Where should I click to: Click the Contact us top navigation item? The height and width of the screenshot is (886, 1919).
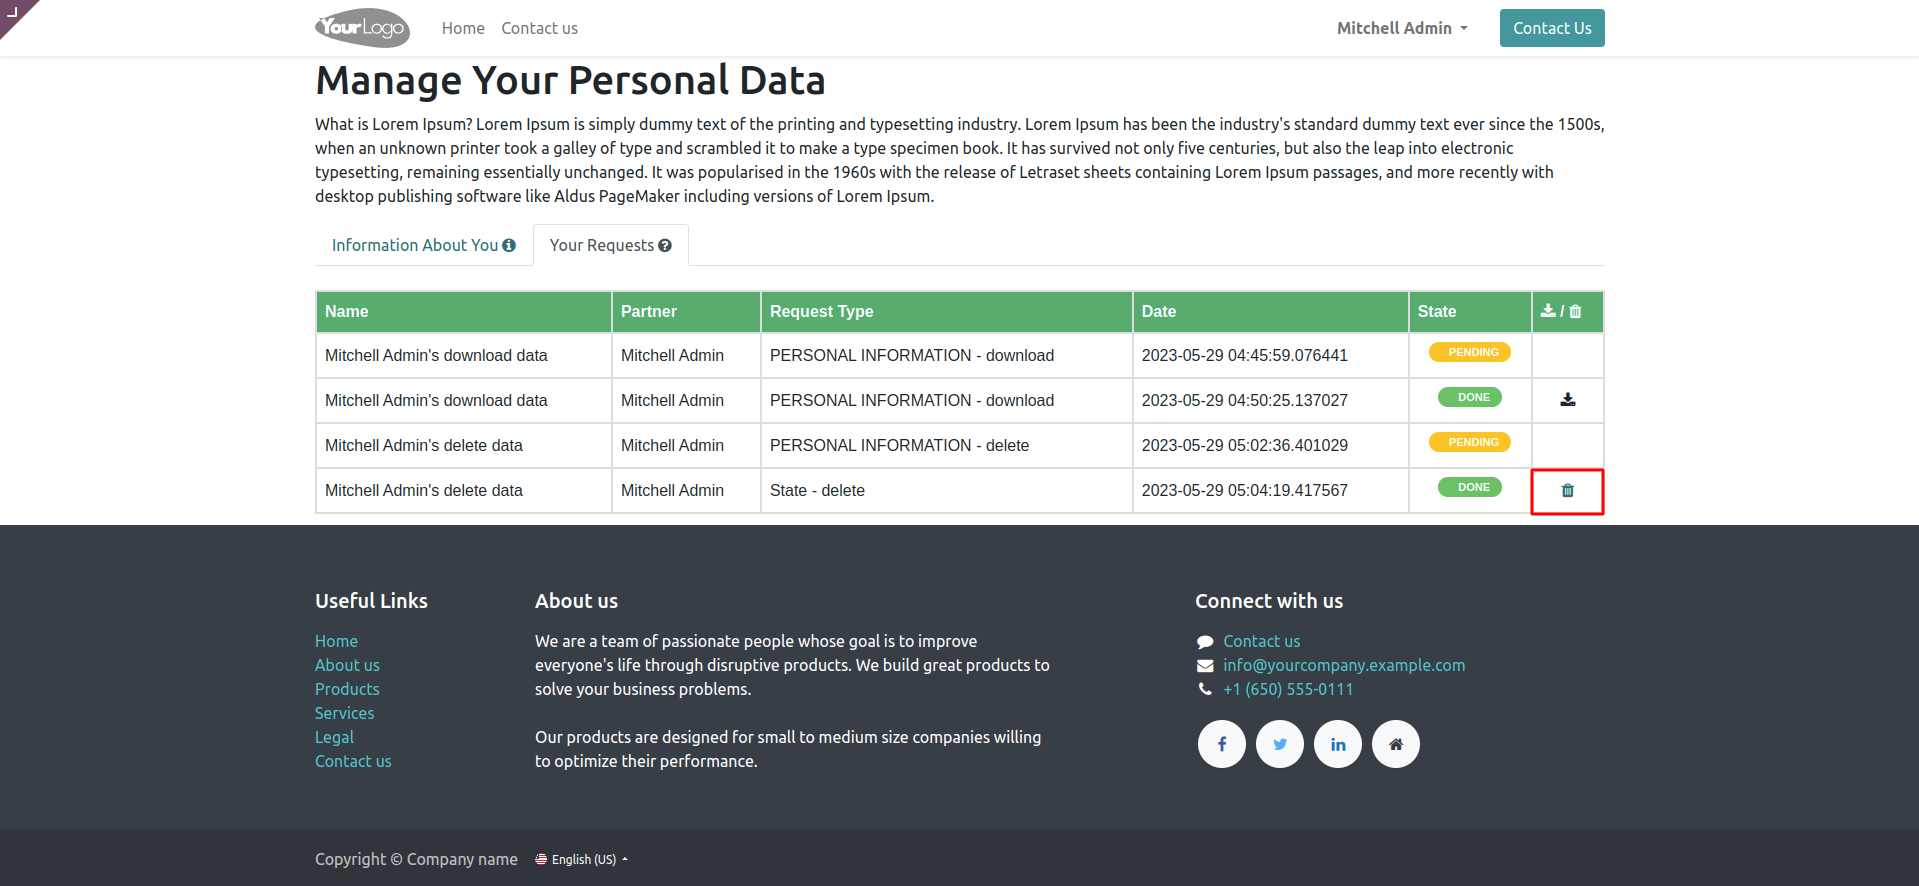[539, 28]
